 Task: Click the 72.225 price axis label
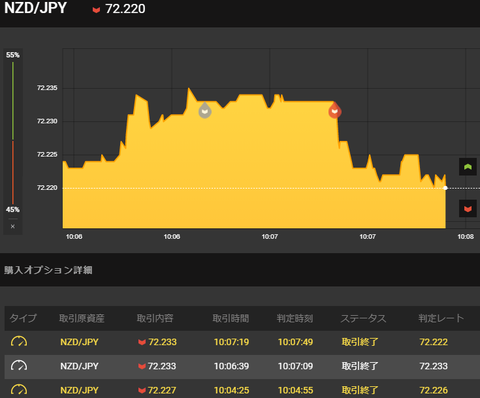[x=47, y=155]
